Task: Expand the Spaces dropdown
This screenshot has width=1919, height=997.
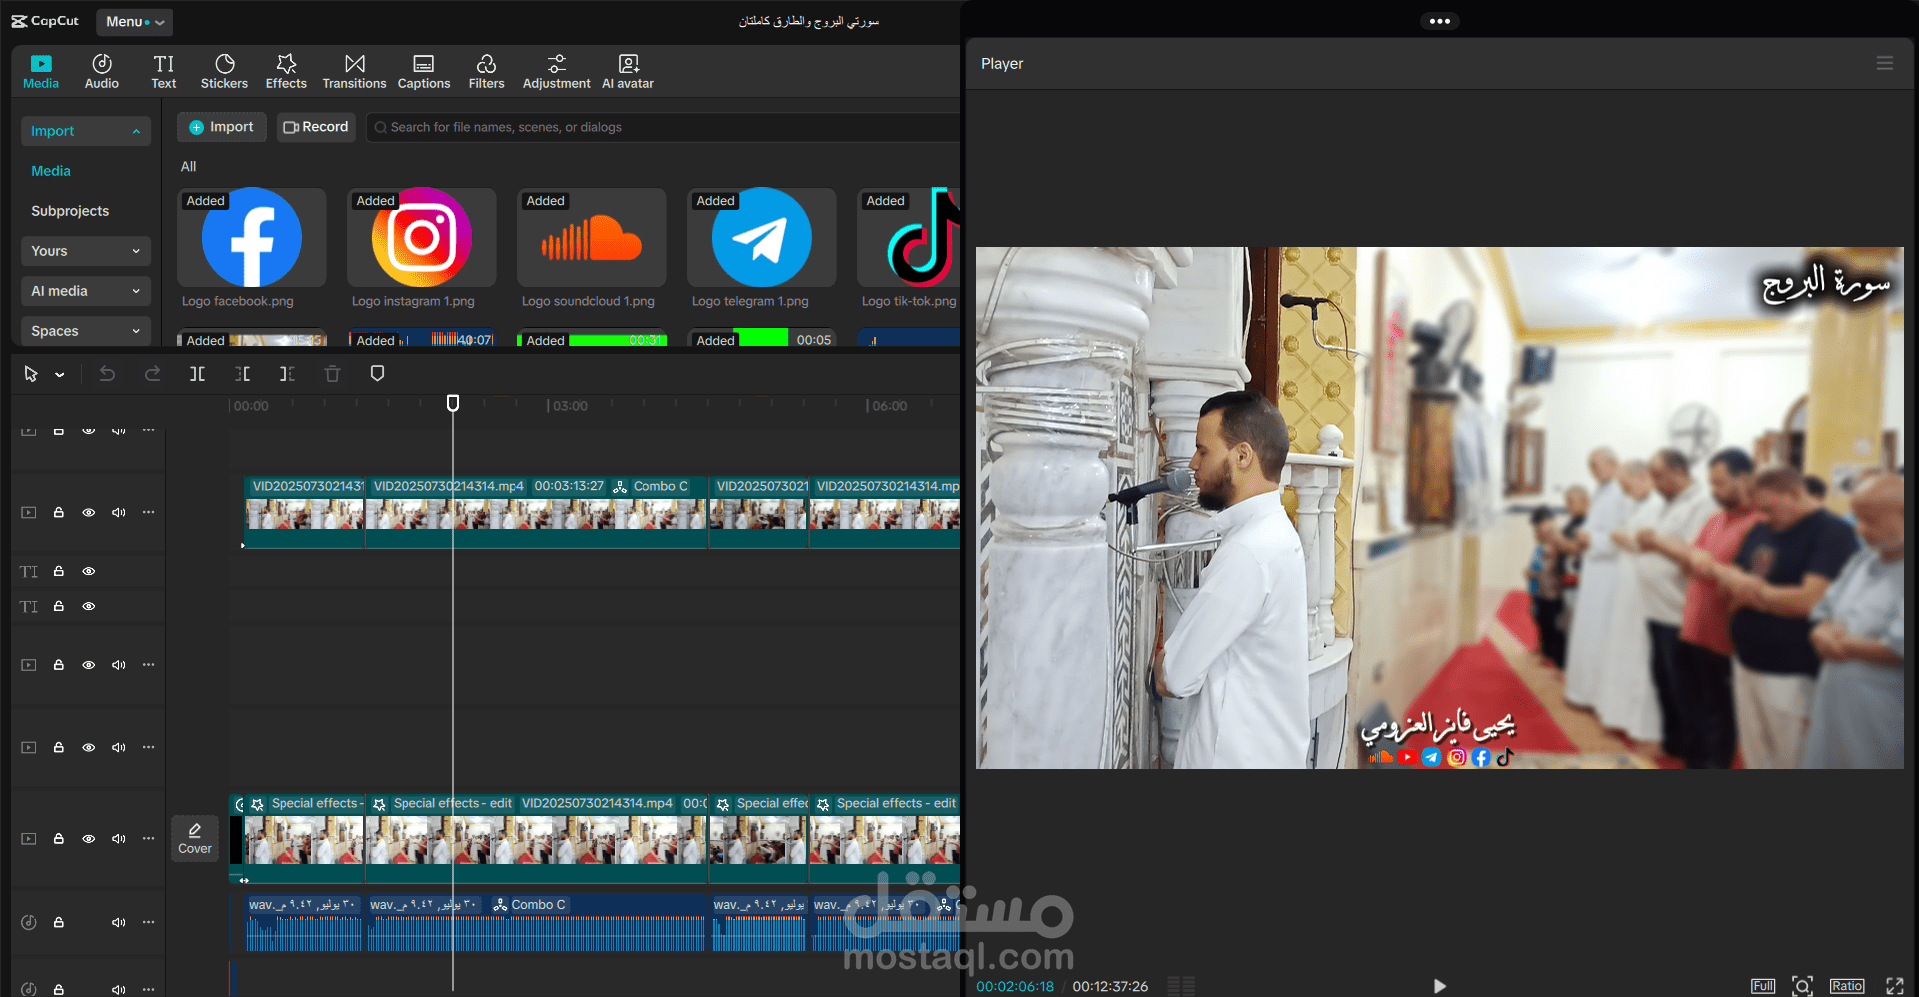Action: tap(86, 331)
